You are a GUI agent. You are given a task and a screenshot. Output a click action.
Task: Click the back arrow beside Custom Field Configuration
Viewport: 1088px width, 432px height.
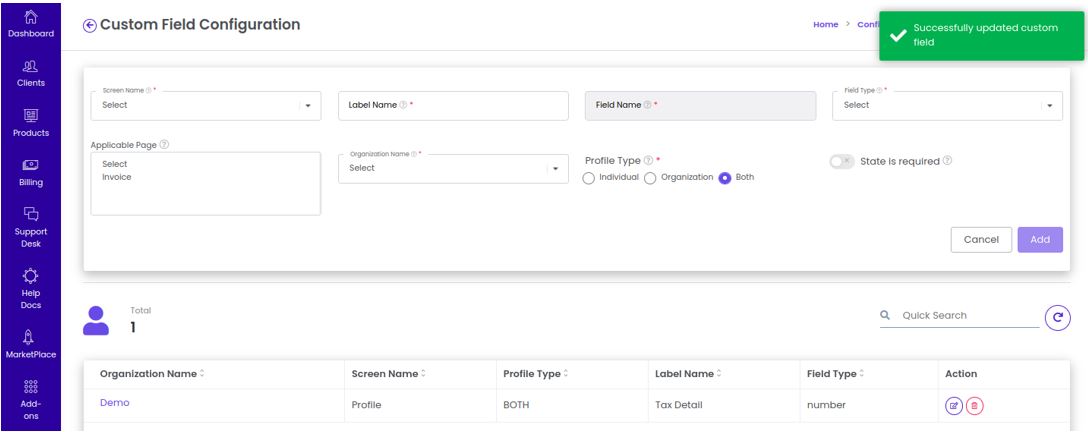(90, 26)
